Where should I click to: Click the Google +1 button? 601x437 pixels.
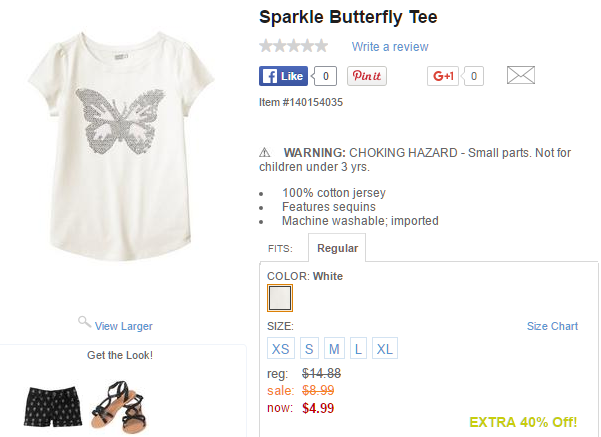coord(443,76)
